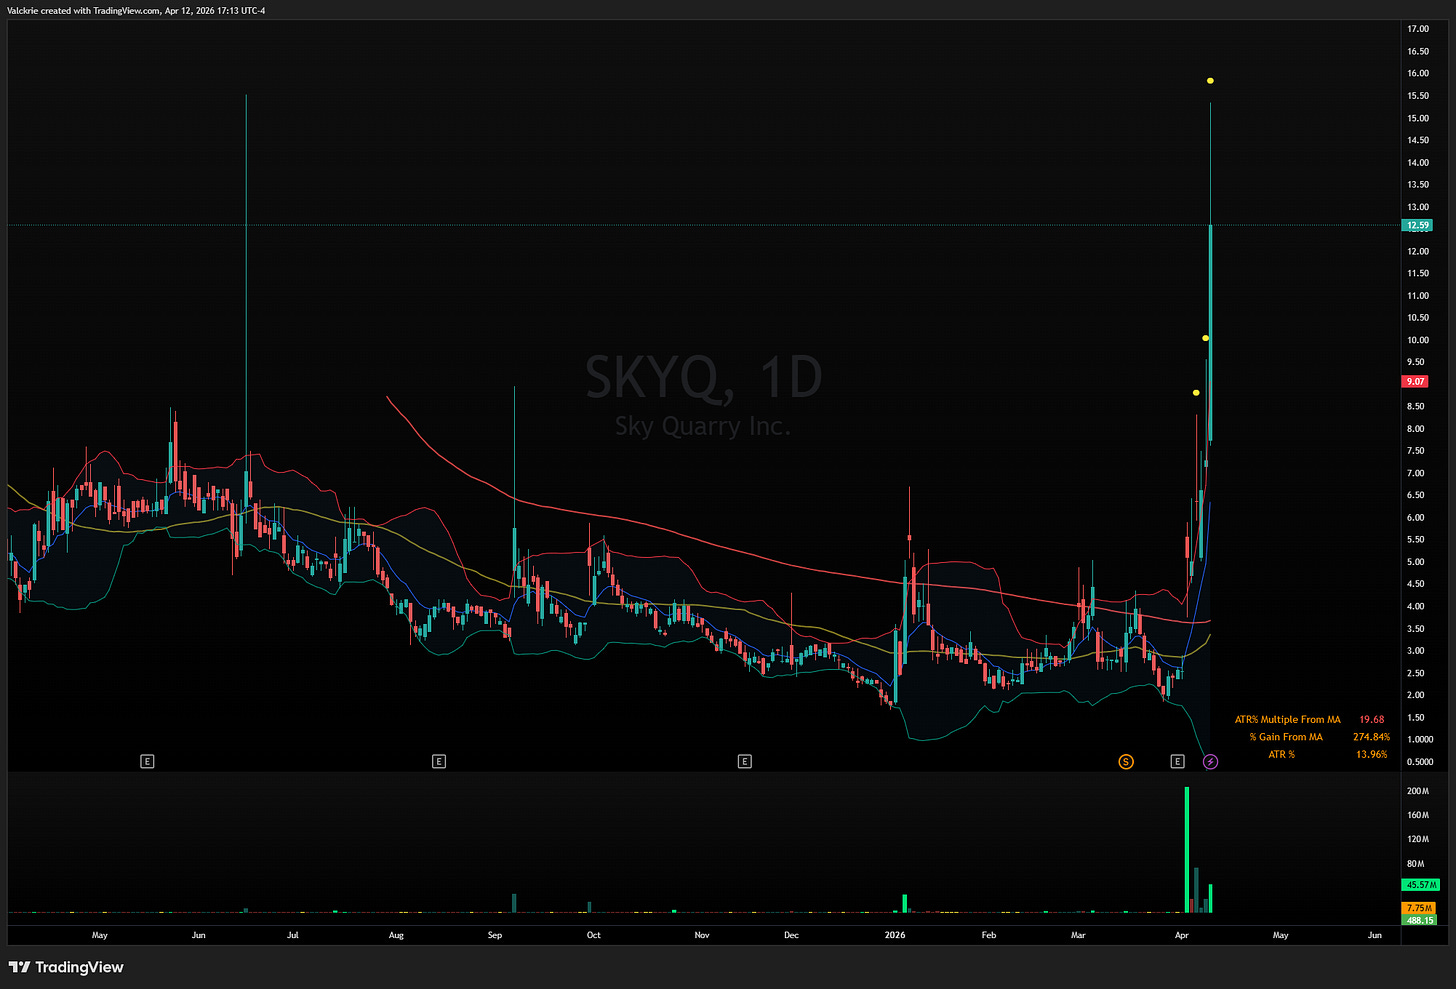The width and height of the screenshot is (1456, 989).
Task: Click the Dec label on the time axis
Action: coord(792,935)
